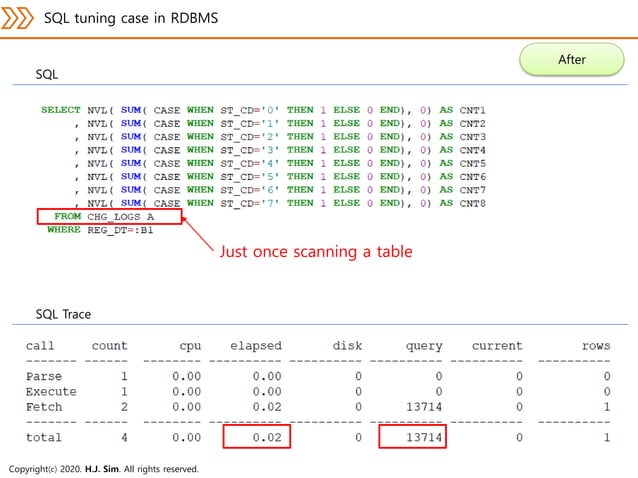Click the 'SQL tuning case in RDBMS' title

coord(131,18)
